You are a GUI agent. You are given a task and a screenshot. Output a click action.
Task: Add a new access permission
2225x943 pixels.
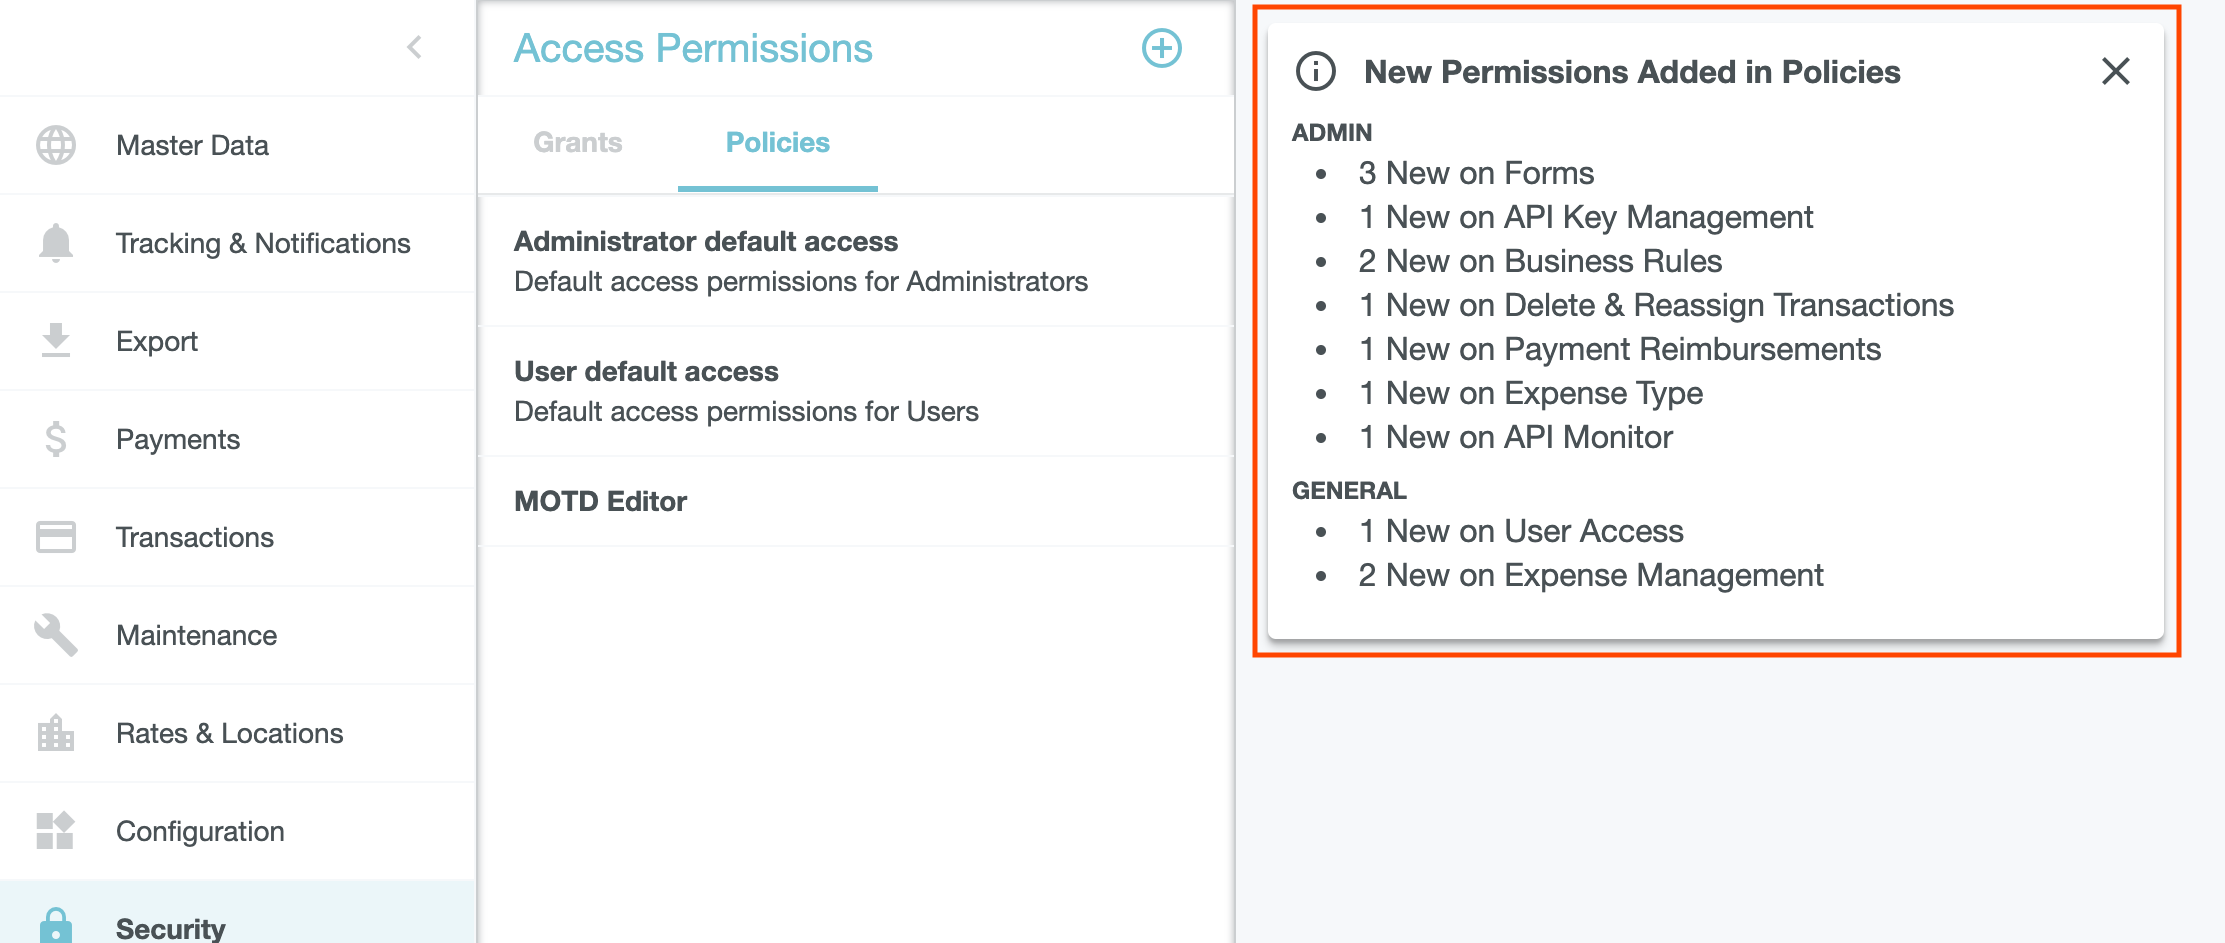pyautogui.click(x=1162, y=48)
